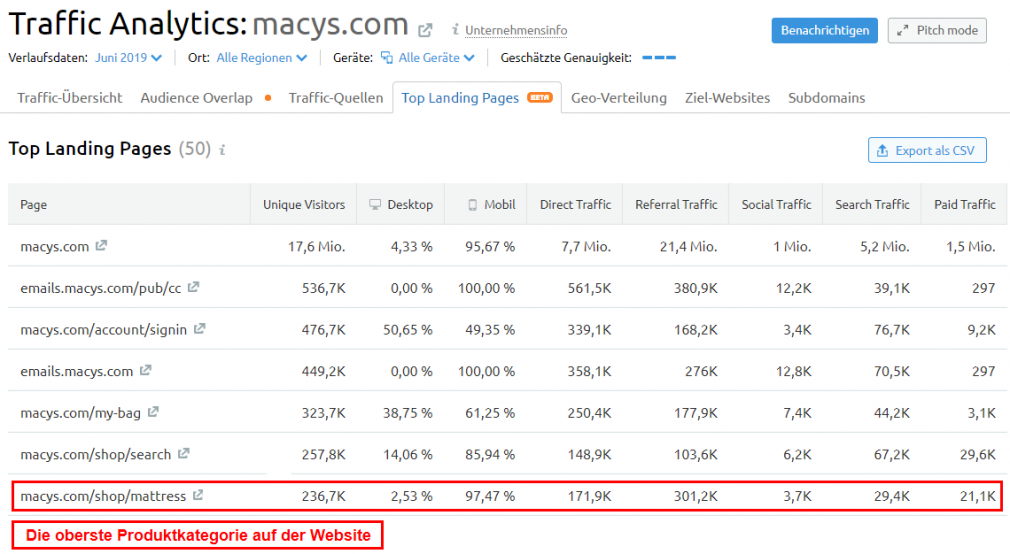Switch to the Traffic-Übersicht tab
This screenshot has height=554, width=1010.
(70, 98)
